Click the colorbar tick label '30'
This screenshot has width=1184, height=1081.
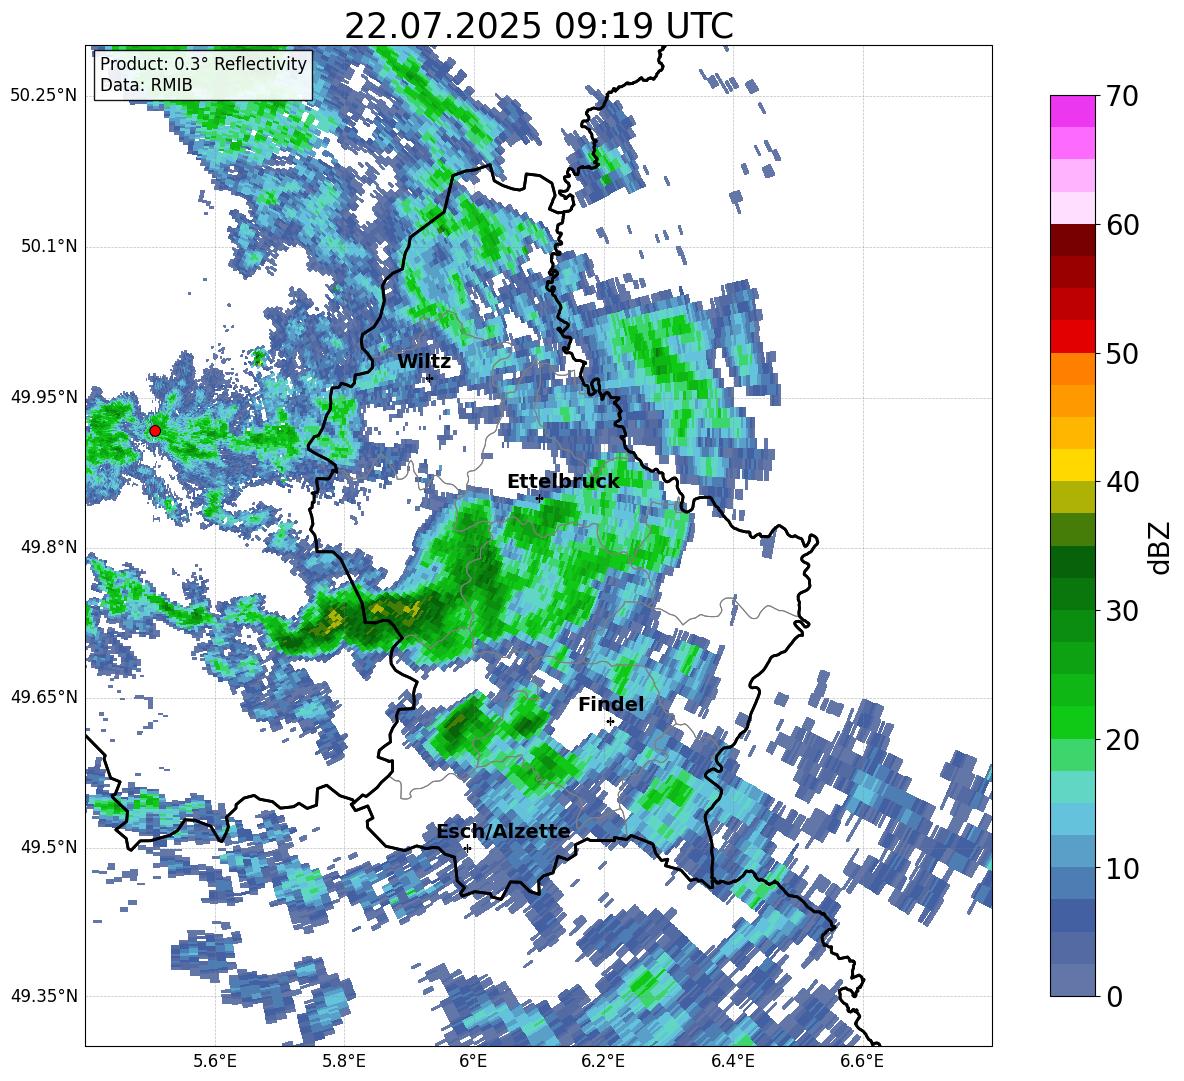1122,611
